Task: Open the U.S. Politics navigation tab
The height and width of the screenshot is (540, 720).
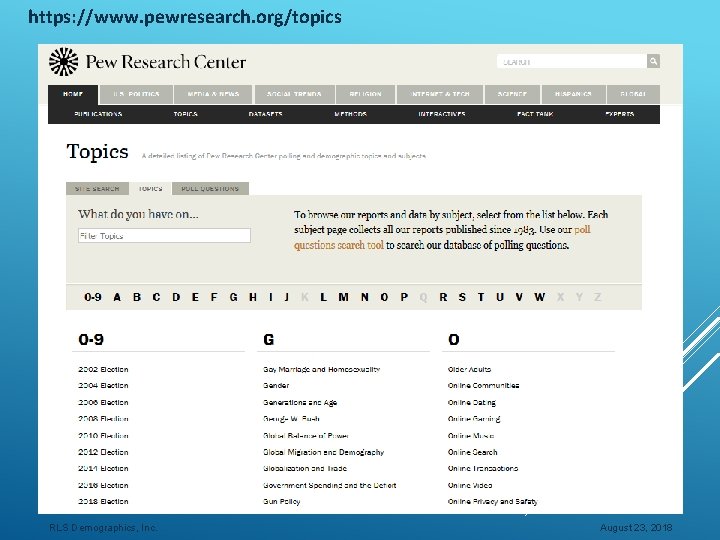Action: point(136,94)
